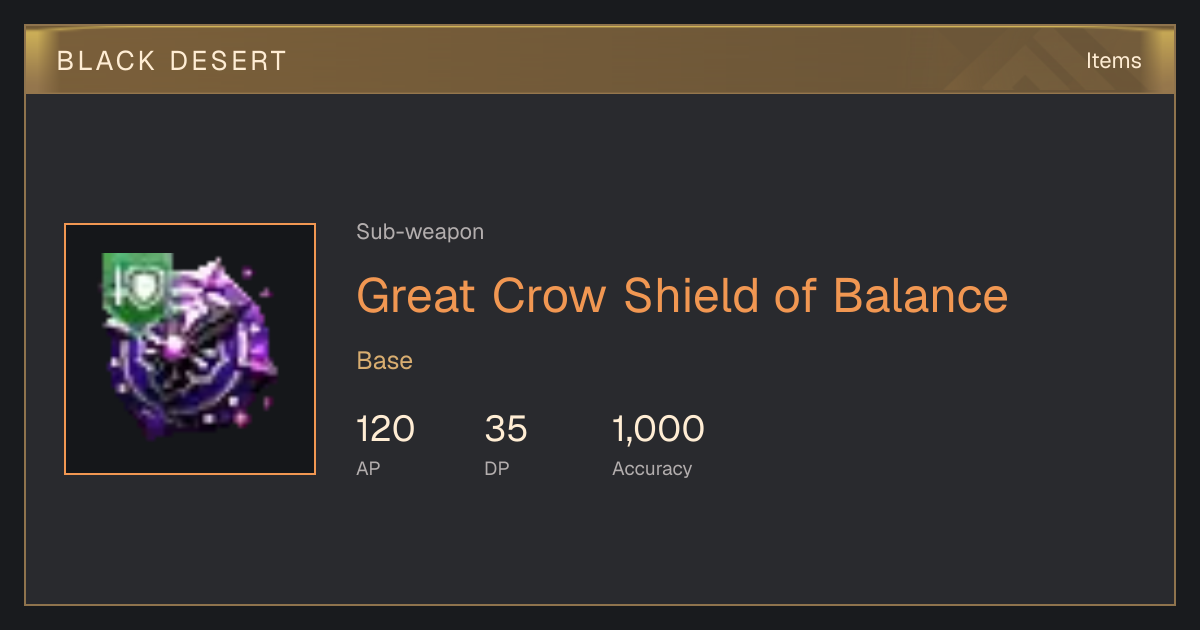Click the 35 DP value
The width and height of the screenshot is (1200, 630).
point(506,429)
